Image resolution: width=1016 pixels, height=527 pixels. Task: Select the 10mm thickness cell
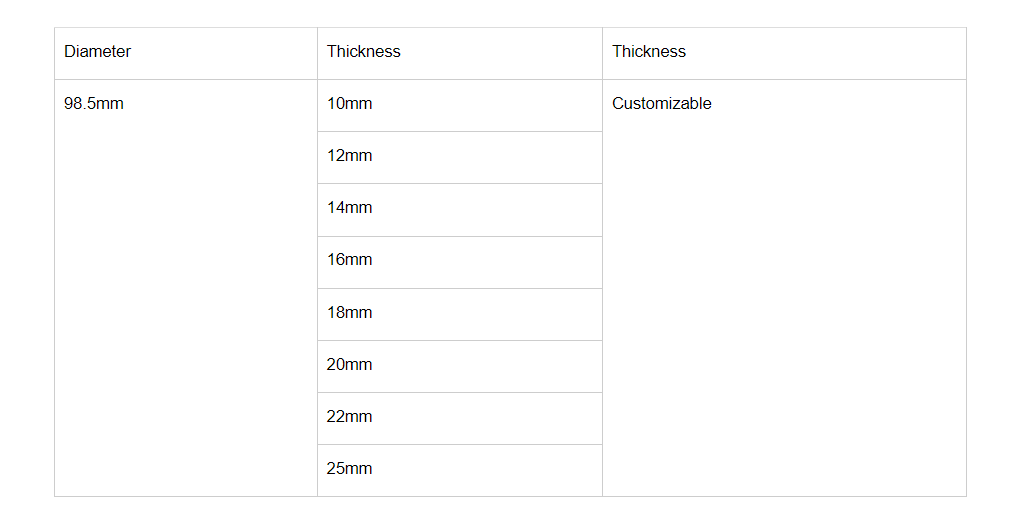[349, 104]
